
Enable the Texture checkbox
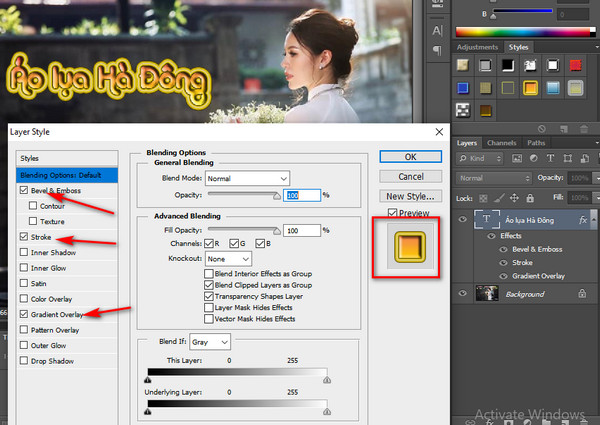(33, 221)
